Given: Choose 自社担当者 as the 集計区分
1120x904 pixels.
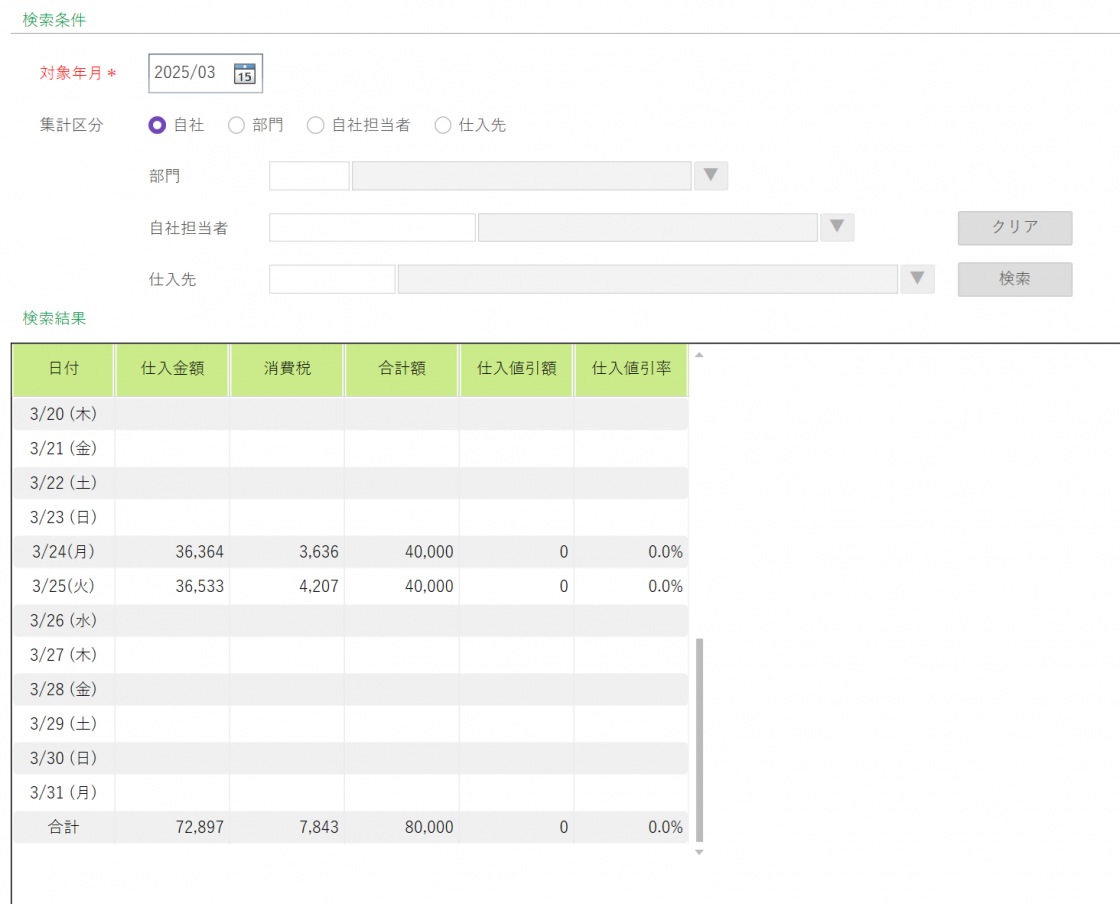Looking at the screenshot, I should coord(316,125).
